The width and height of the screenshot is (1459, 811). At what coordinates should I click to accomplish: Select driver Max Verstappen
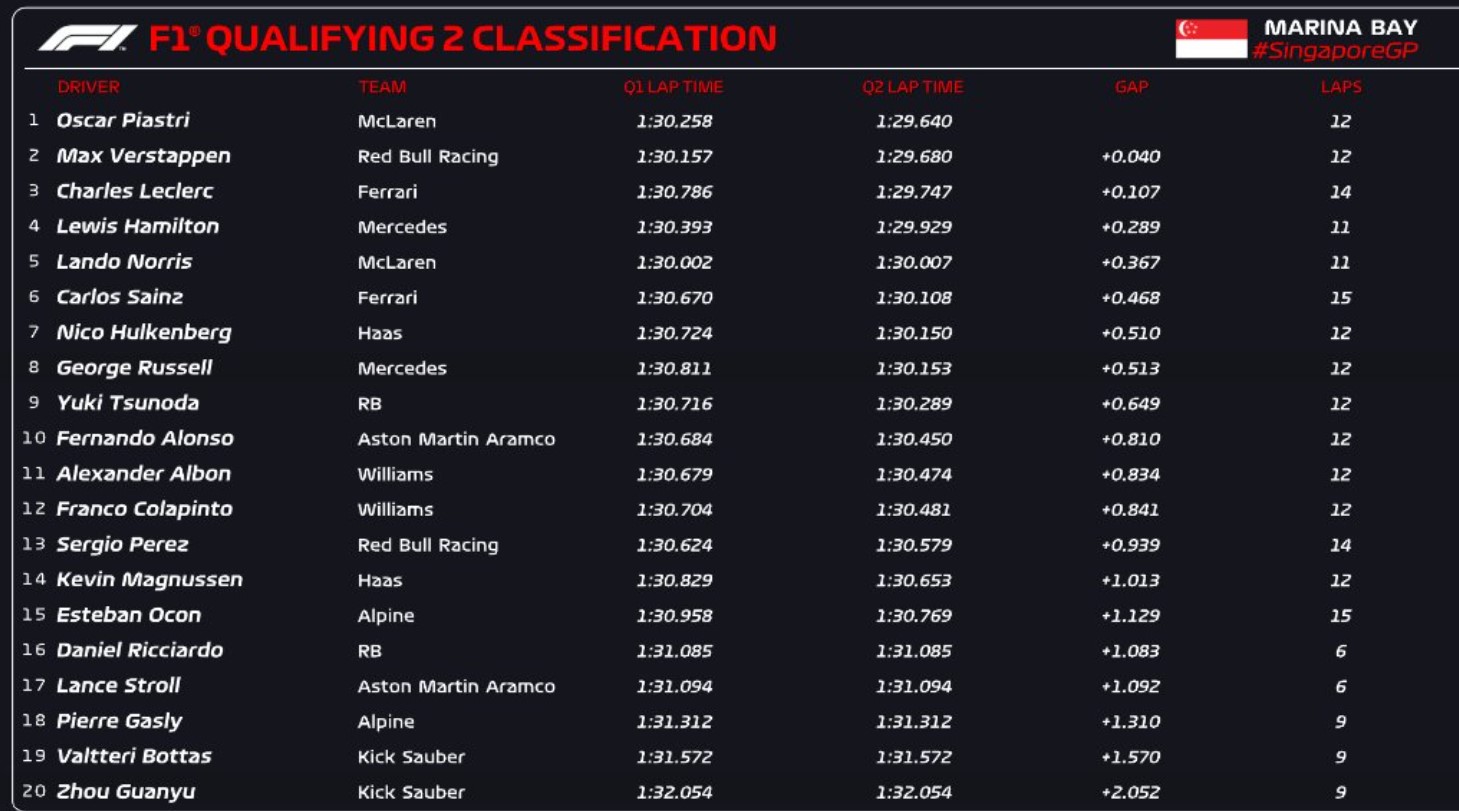[x=143, y=156]
